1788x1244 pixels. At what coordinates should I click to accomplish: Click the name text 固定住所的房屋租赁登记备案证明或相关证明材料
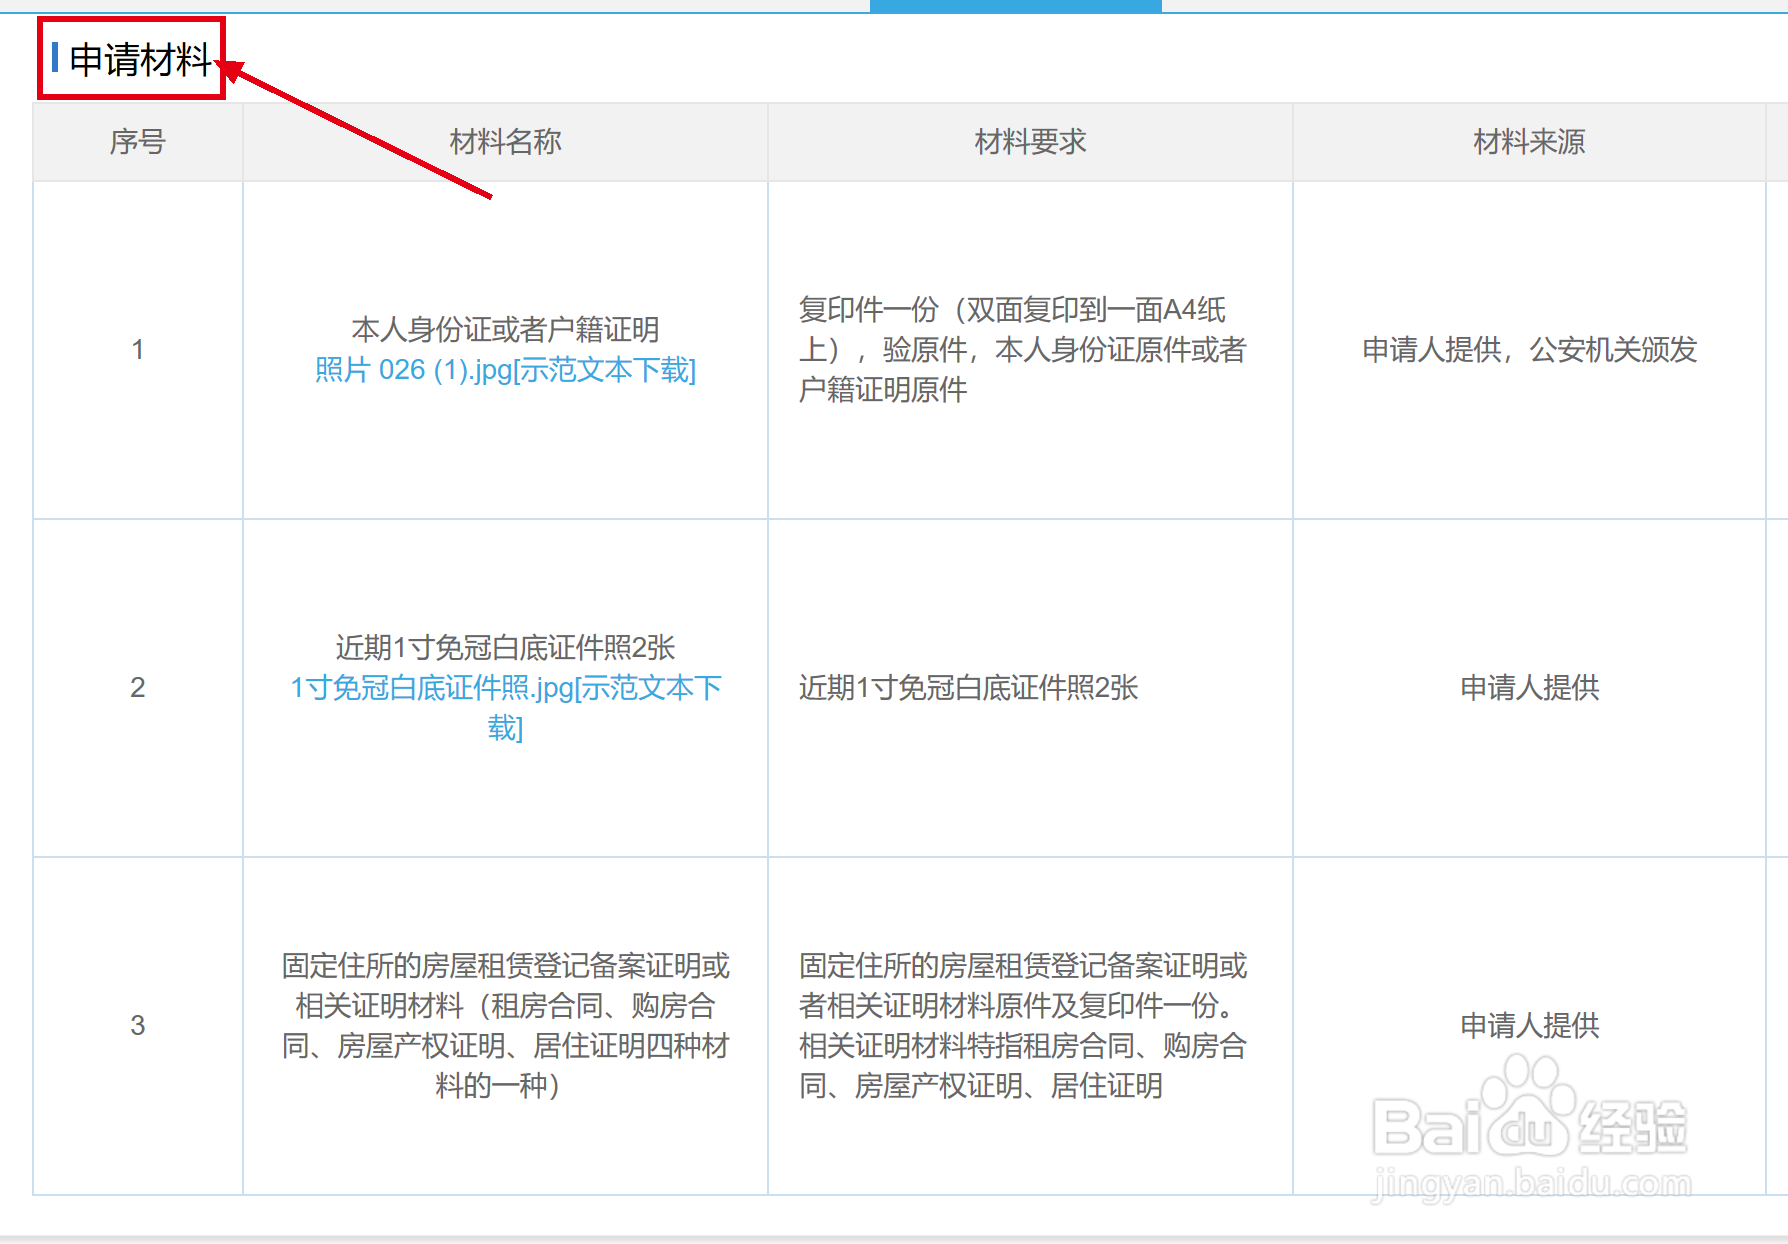505,1026
